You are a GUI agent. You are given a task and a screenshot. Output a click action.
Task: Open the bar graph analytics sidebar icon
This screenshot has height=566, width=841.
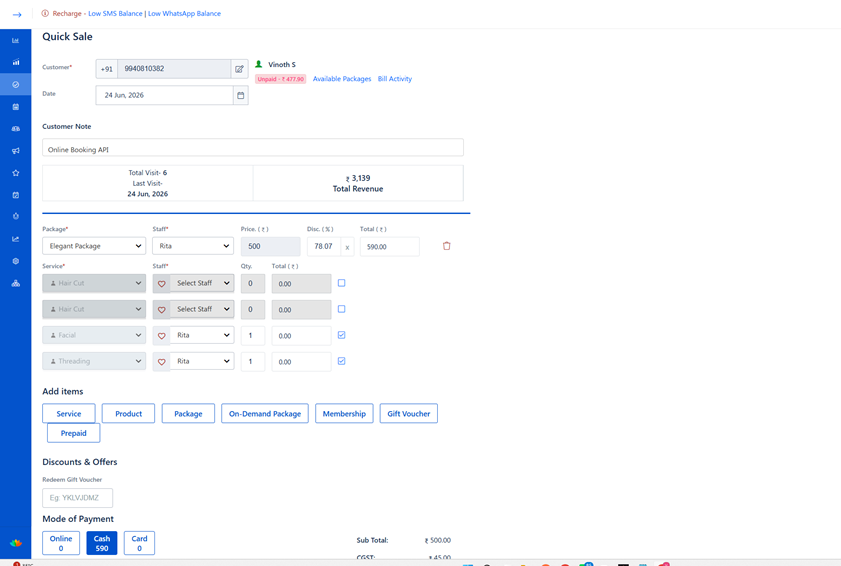tap(16, 62)
